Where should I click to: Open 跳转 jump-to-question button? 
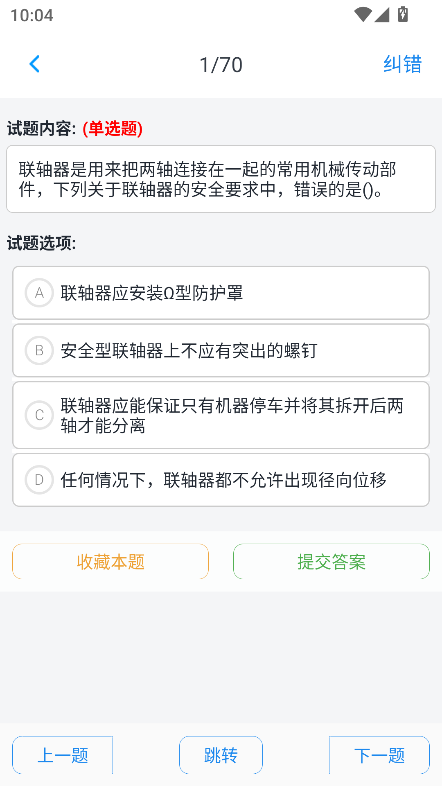pyautogui.click(x=221, y=755)
